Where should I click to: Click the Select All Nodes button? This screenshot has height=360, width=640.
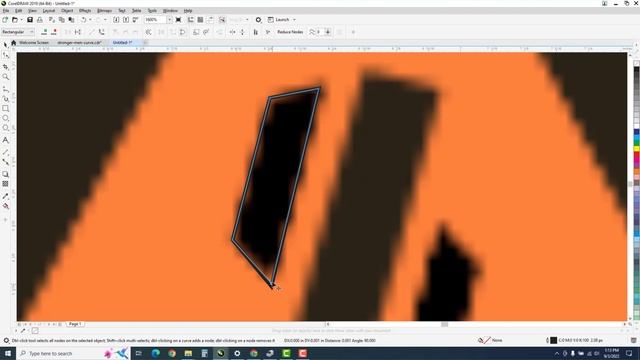click(x=268, y=32)
